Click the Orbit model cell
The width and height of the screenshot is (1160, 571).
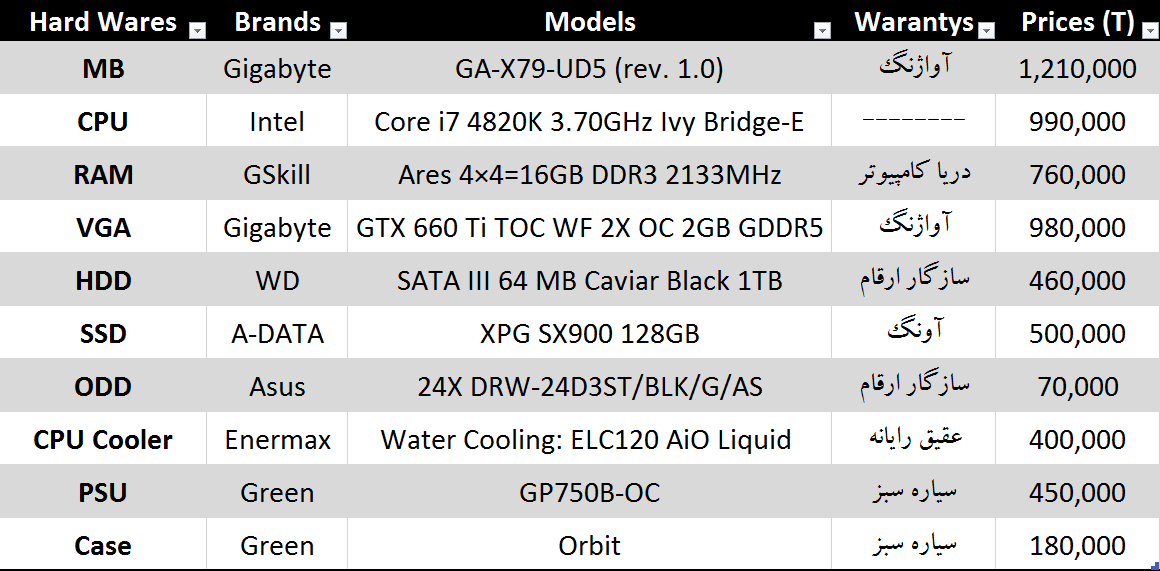[589, 546]
